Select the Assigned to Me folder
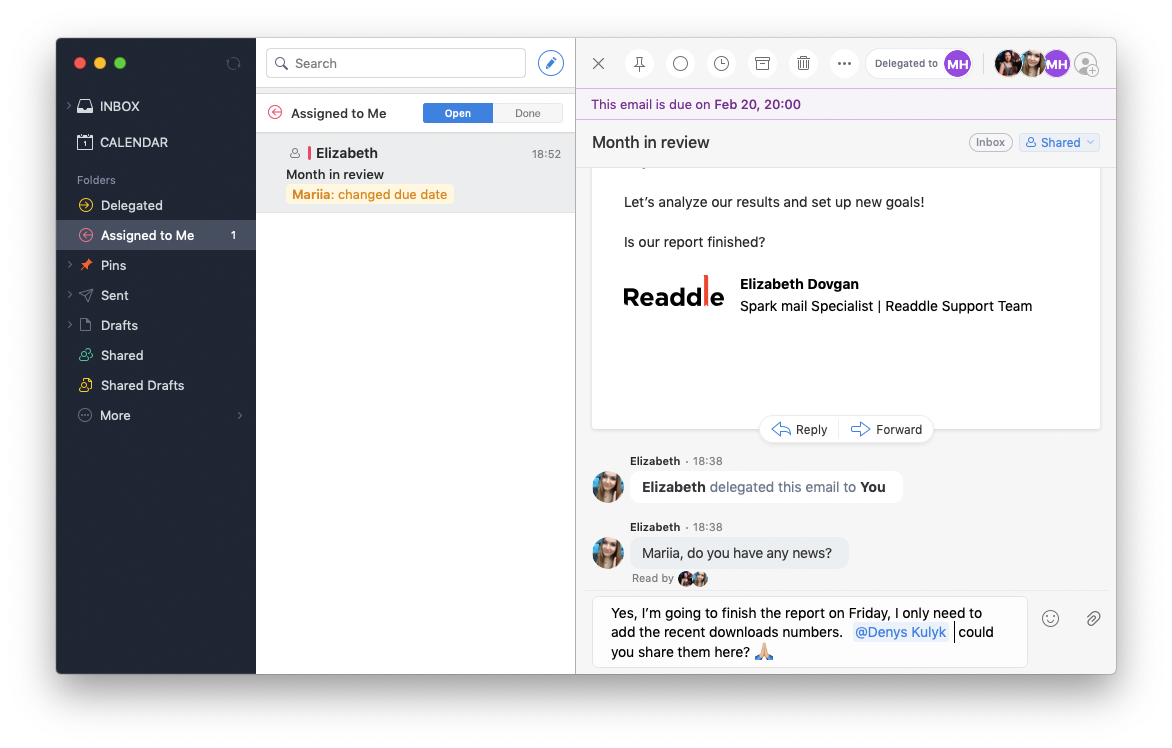Screen dimensions: 1172x748 click(x=155, y=235)
